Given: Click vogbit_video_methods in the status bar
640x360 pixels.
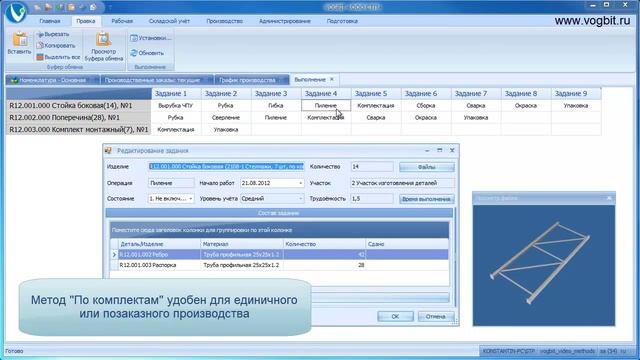Looking at the screenshot, I should pyautogui.click(x=567, y=351).
